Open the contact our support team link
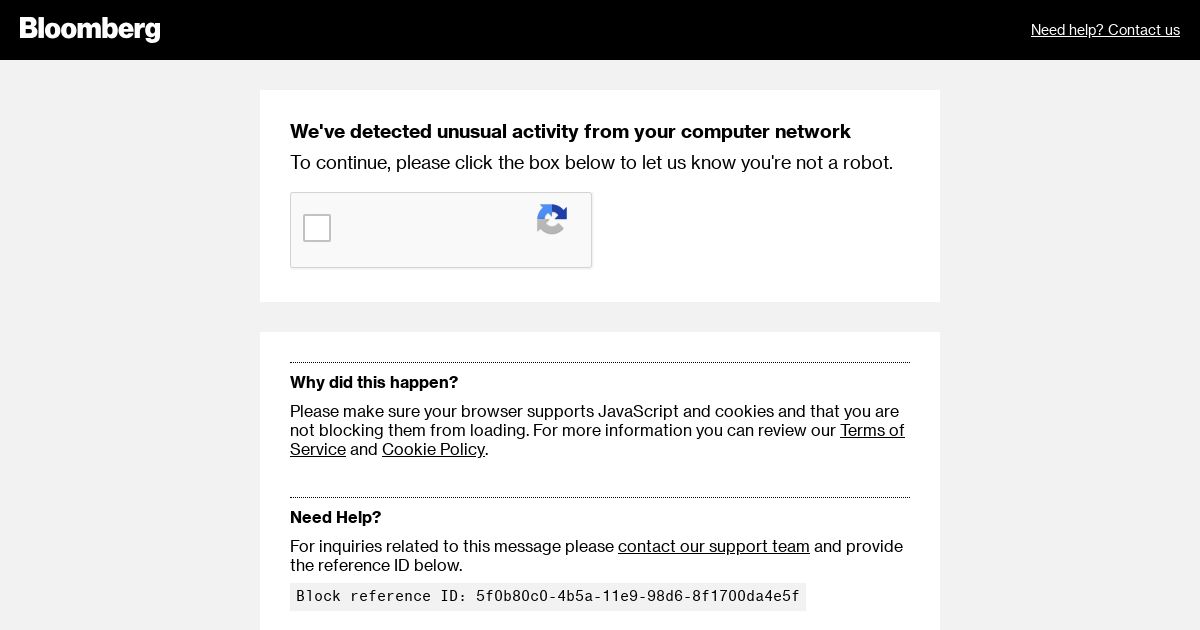The height and width of the screenshot is (630, 1200). pos(713,547)
